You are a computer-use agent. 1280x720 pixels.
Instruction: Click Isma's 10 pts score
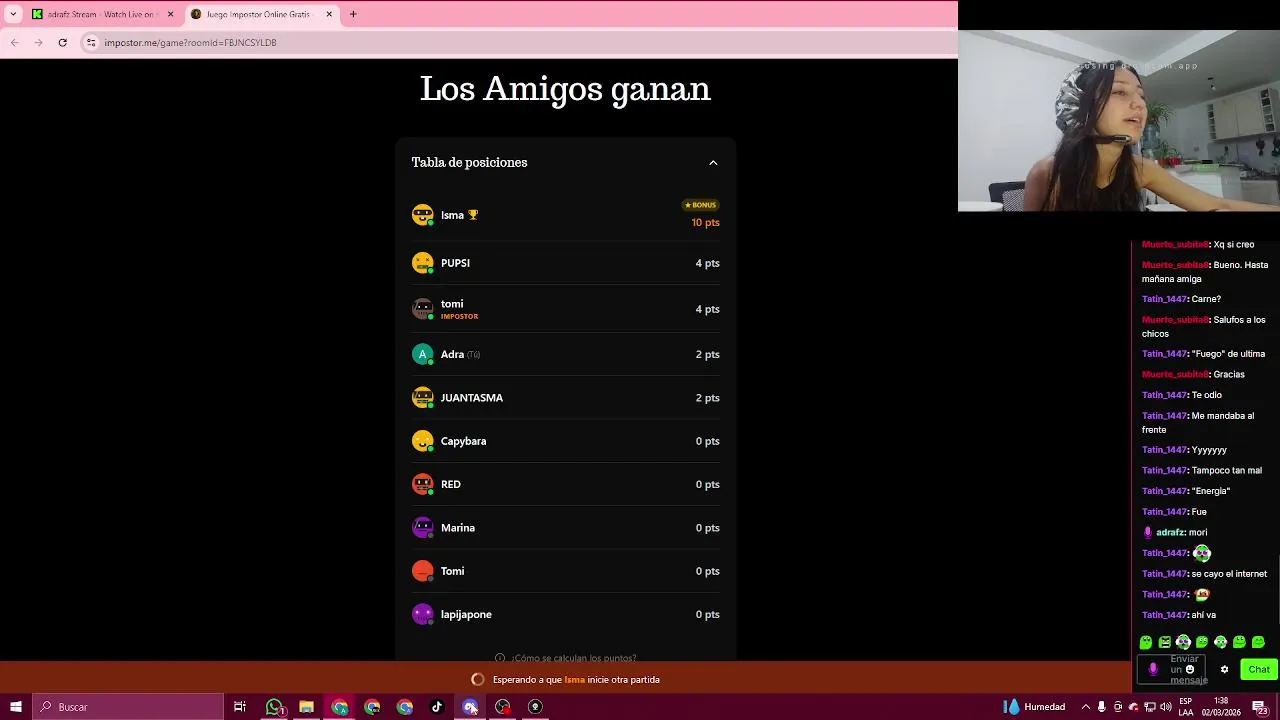[705, 222]
